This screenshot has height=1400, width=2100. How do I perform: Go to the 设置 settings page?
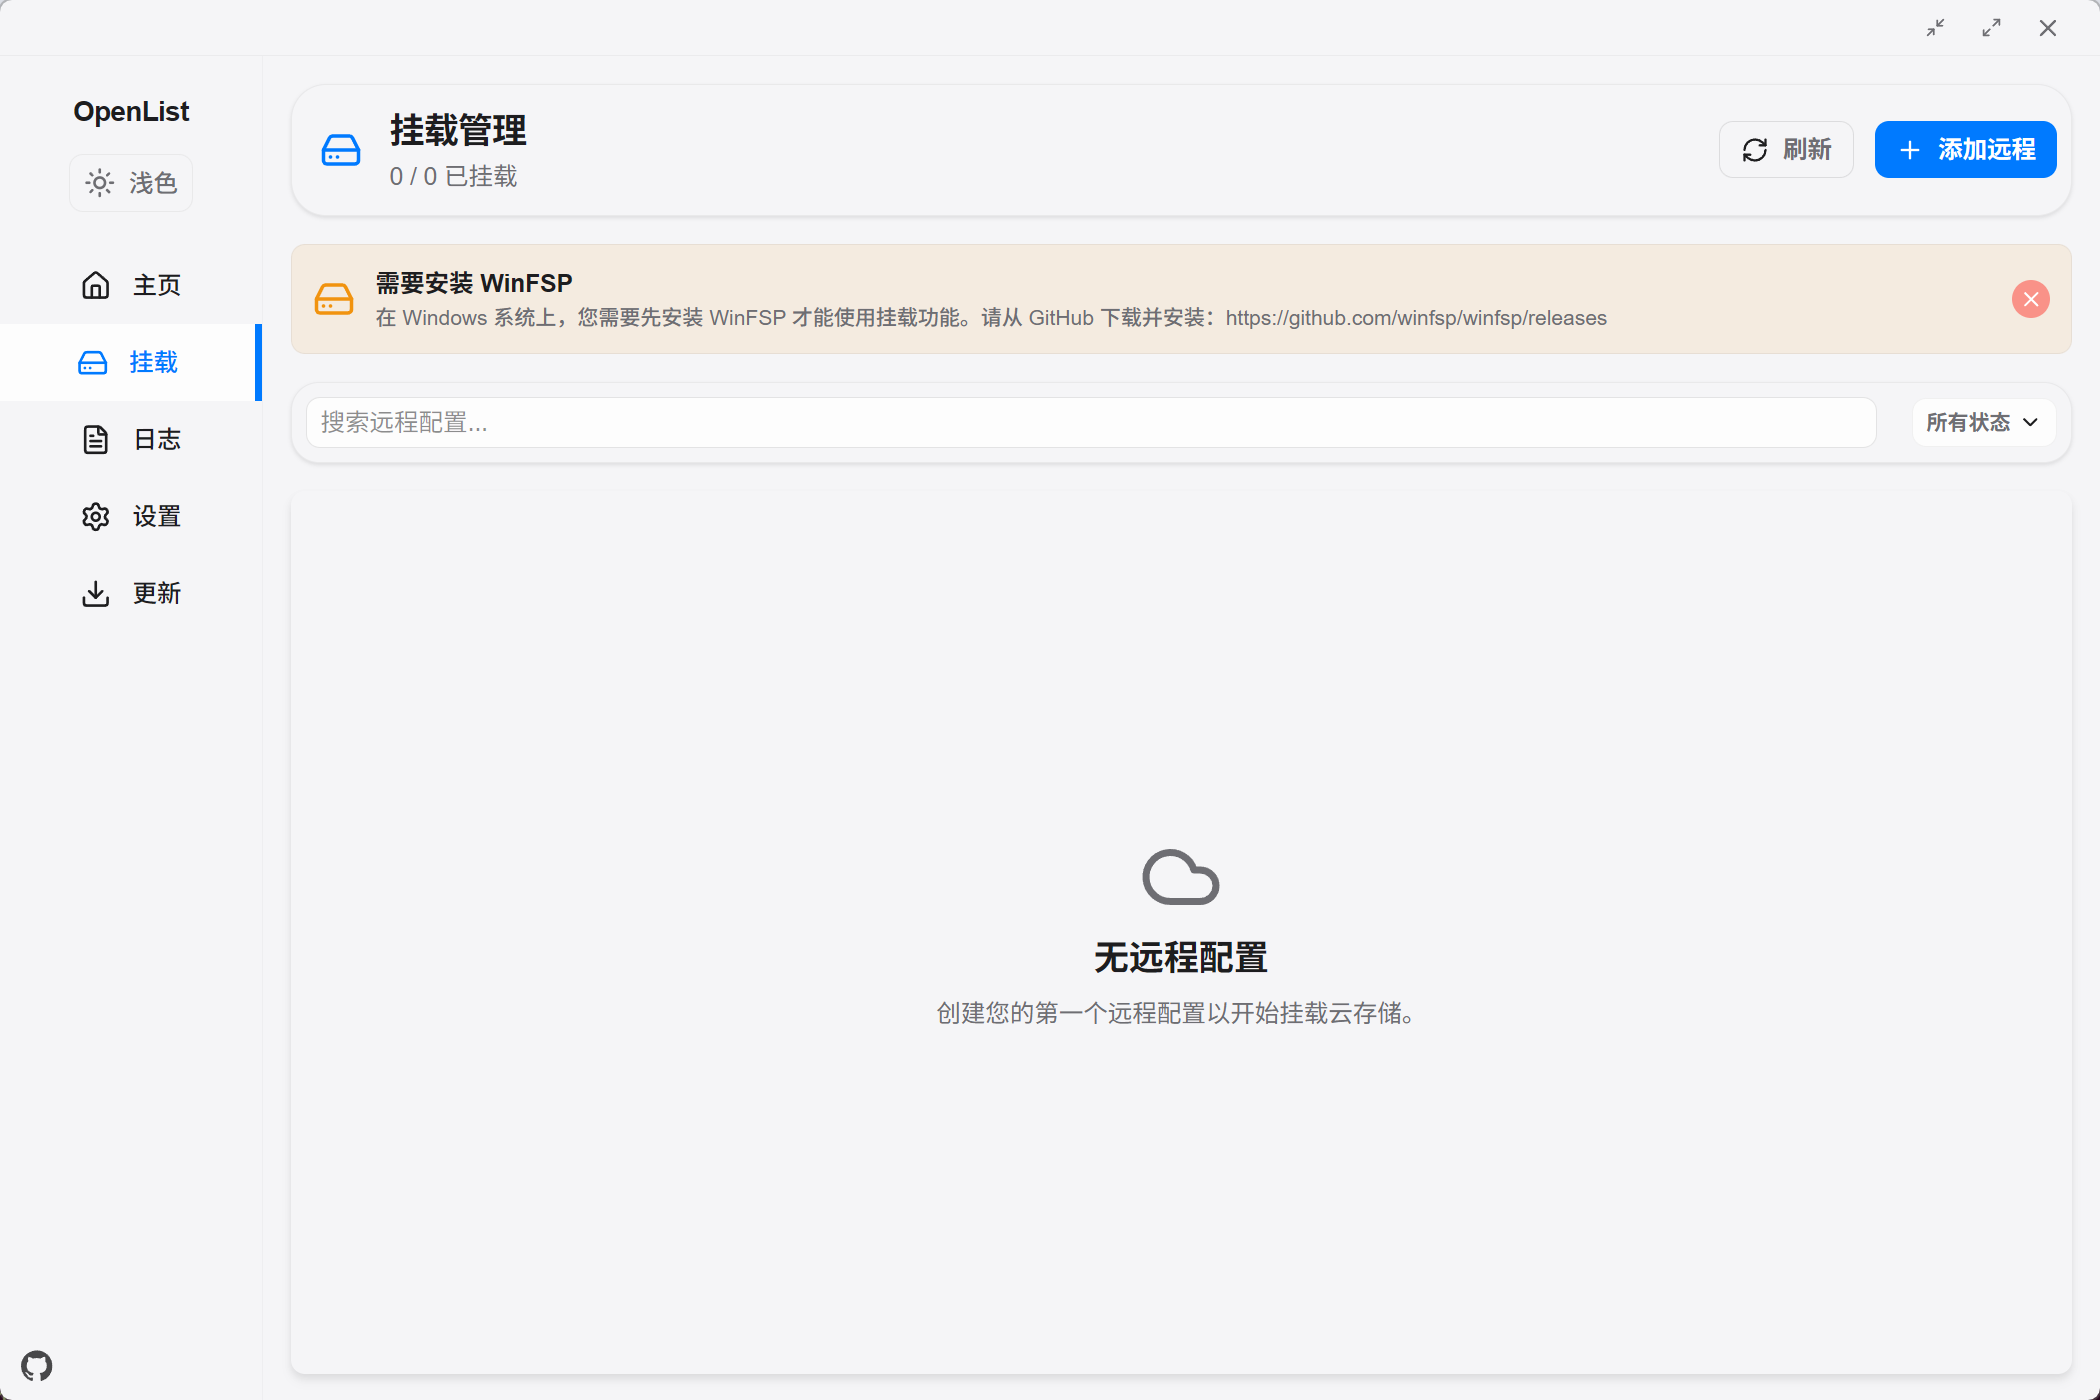[157, 517]
